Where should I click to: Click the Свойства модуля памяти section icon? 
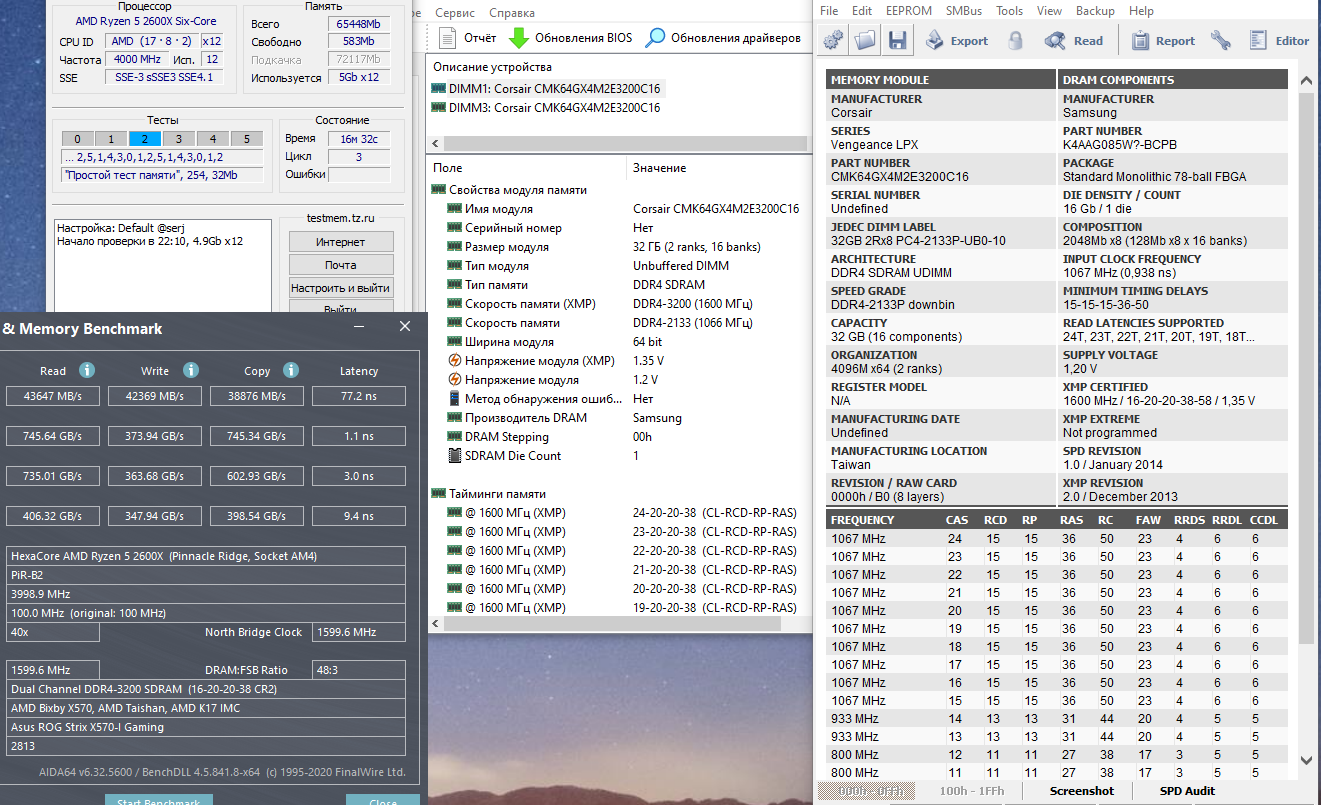[x=438, y=190]
